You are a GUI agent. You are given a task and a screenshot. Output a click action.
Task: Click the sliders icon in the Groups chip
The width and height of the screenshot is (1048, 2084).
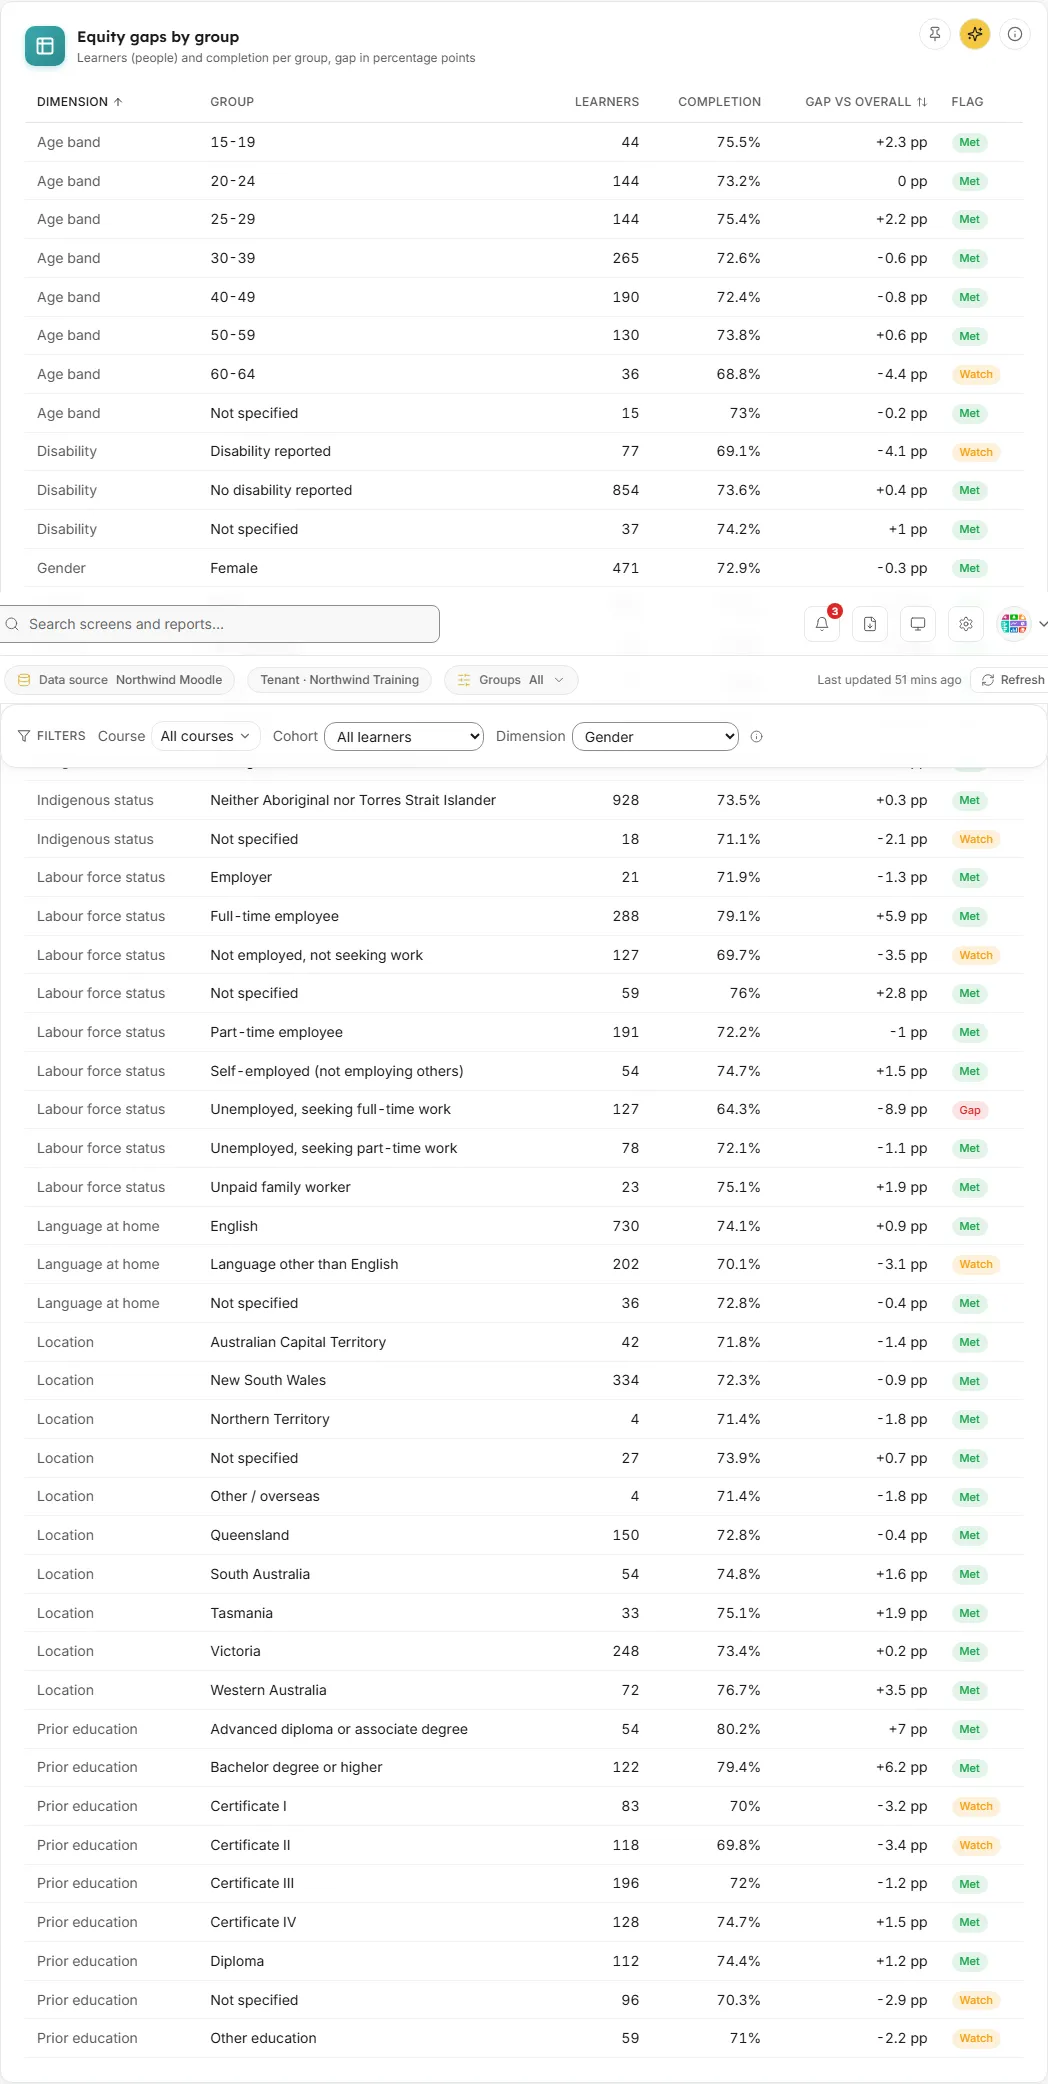(464, 680)
